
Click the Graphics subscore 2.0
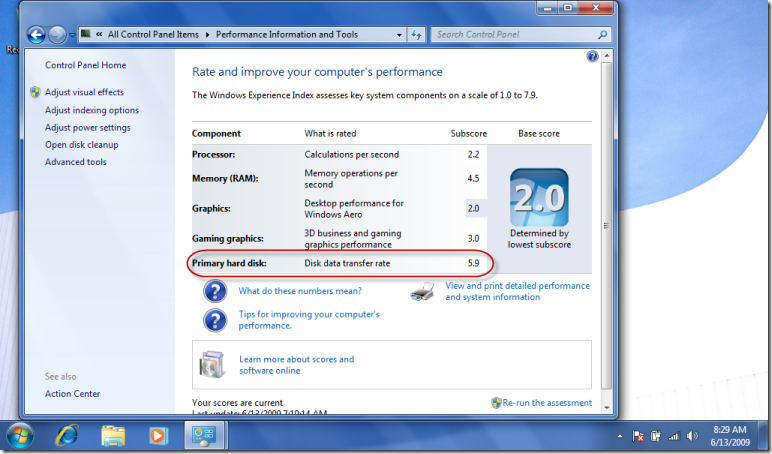(473, 208)
